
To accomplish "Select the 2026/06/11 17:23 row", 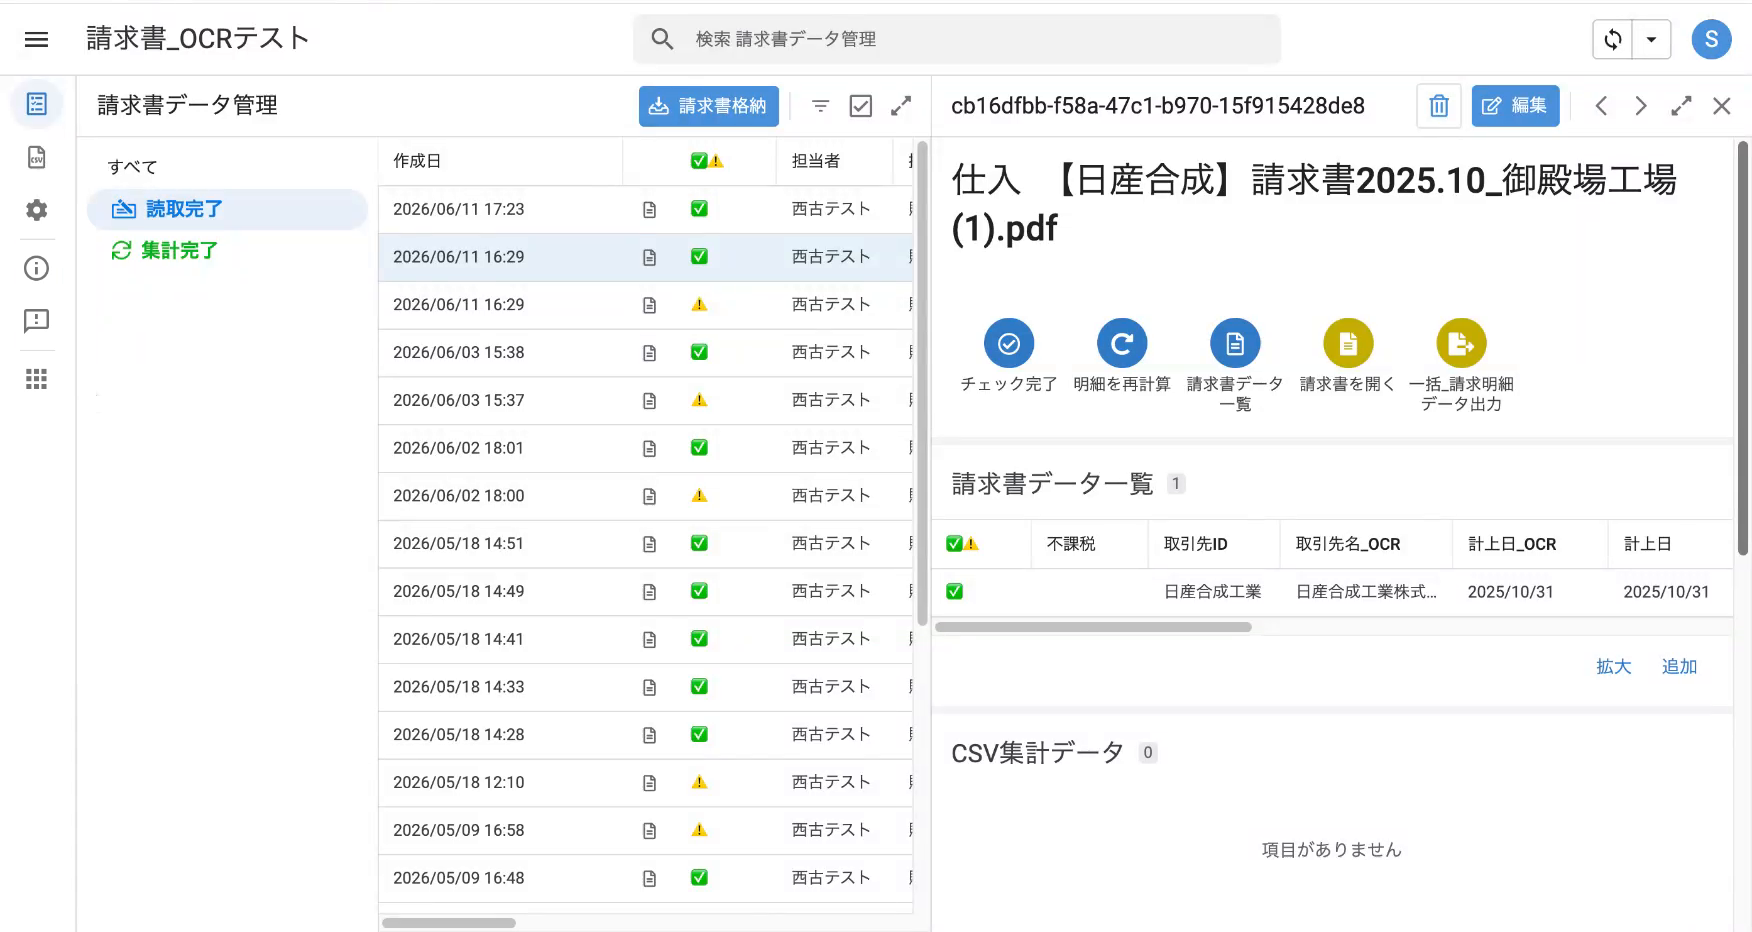I will click(645, 210).
